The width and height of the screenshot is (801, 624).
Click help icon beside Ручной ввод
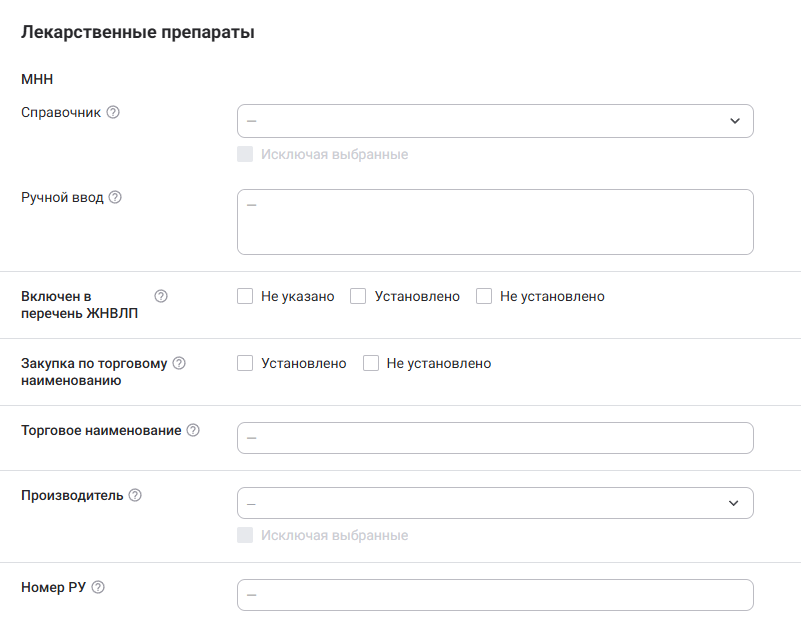pos(115,197)
